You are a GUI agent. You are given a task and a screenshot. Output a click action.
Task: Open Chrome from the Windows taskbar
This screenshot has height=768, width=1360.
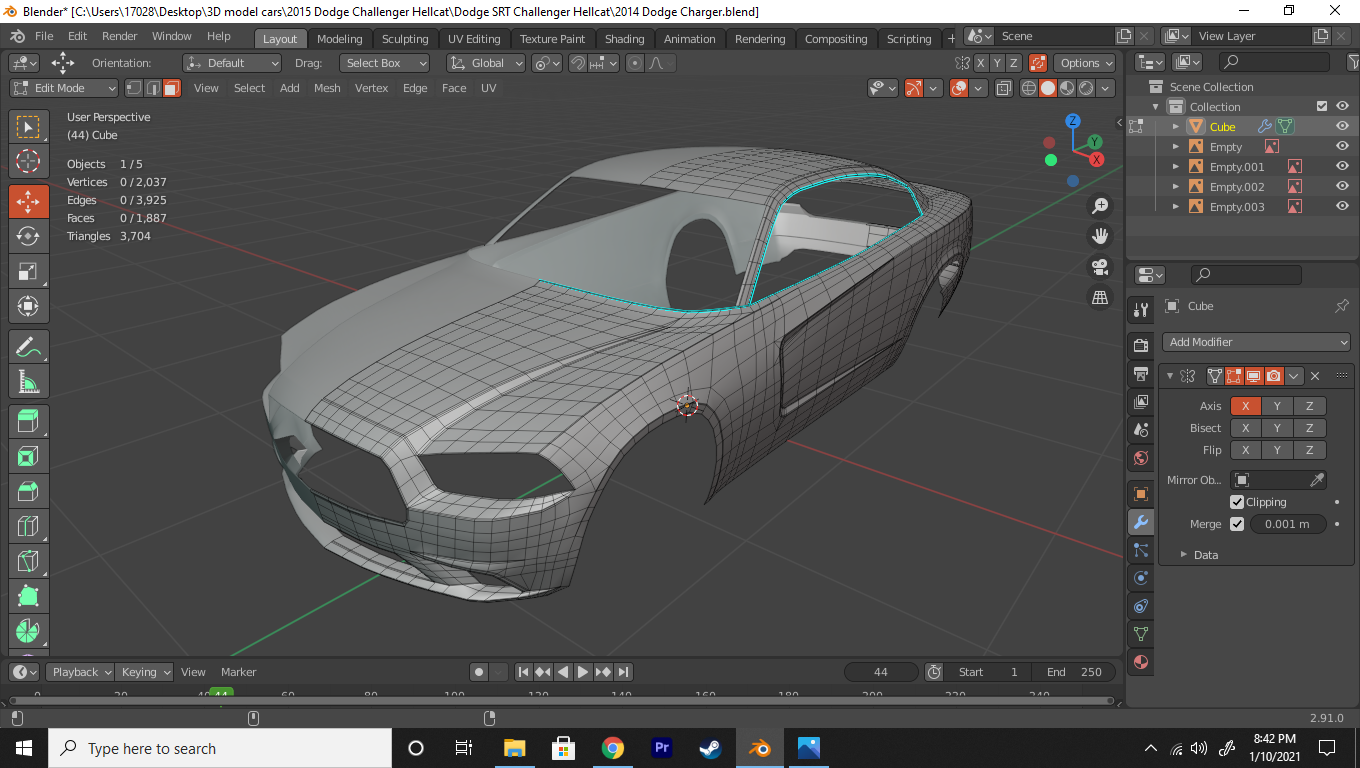pyautogui.click(x=612, y=748)
